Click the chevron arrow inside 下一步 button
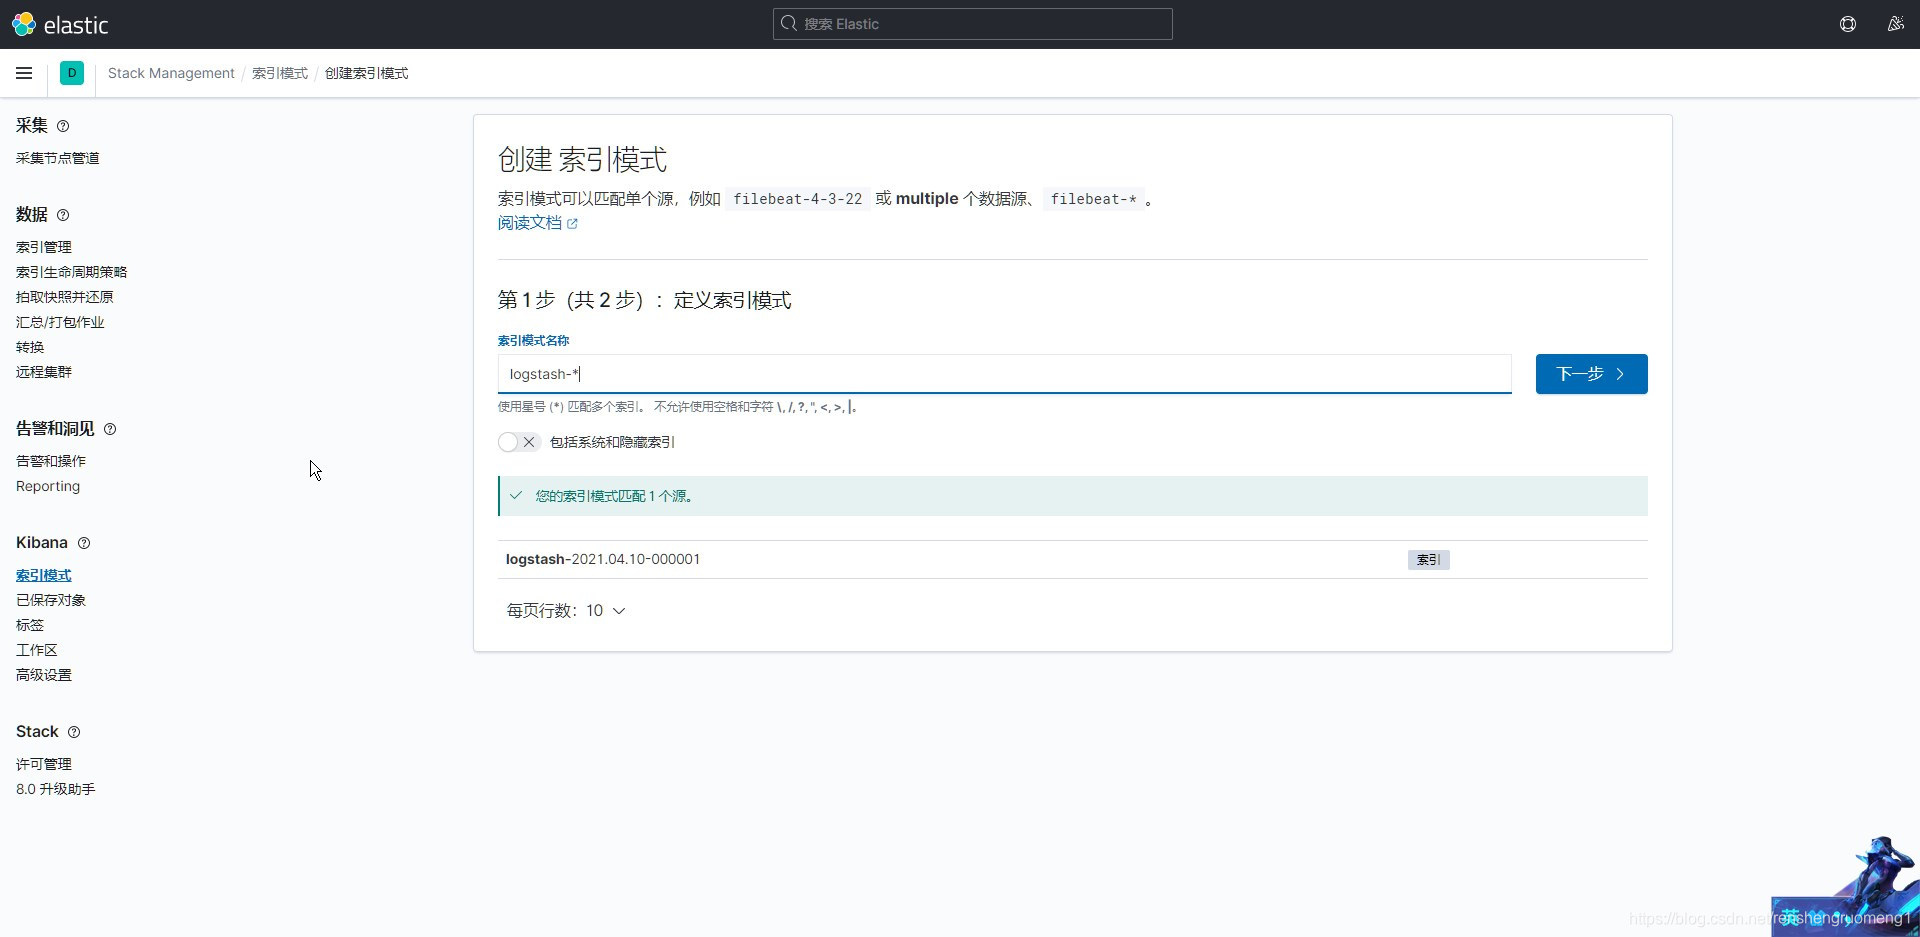 point(1620,374)
